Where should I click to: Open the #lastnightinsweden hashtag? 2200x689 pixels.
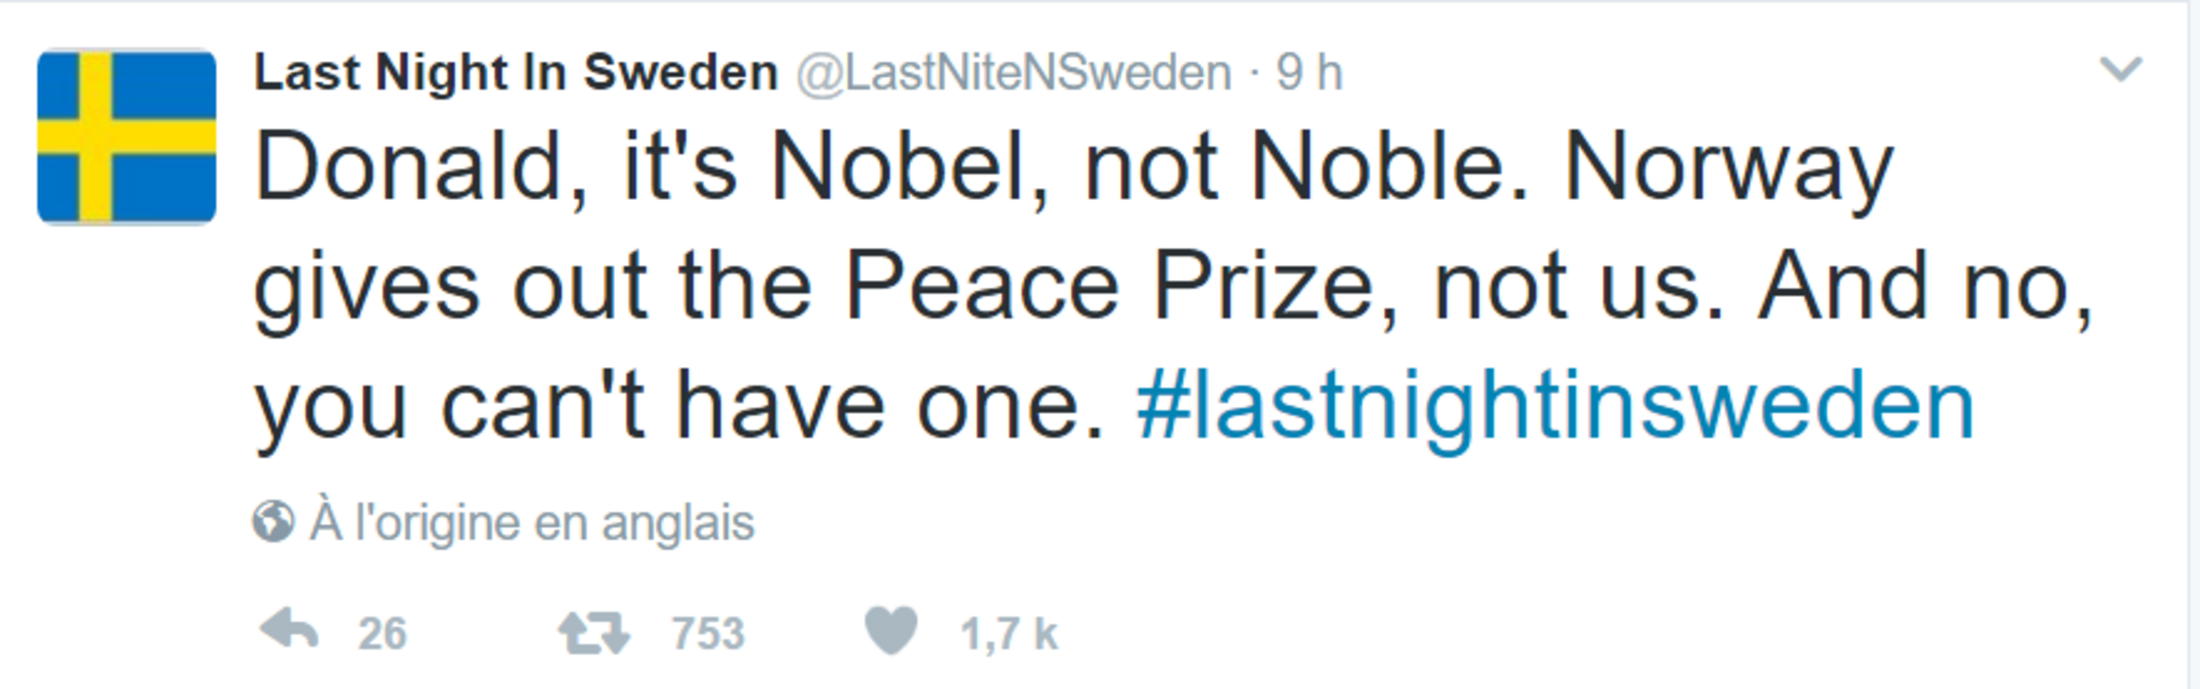point(1555,407)
